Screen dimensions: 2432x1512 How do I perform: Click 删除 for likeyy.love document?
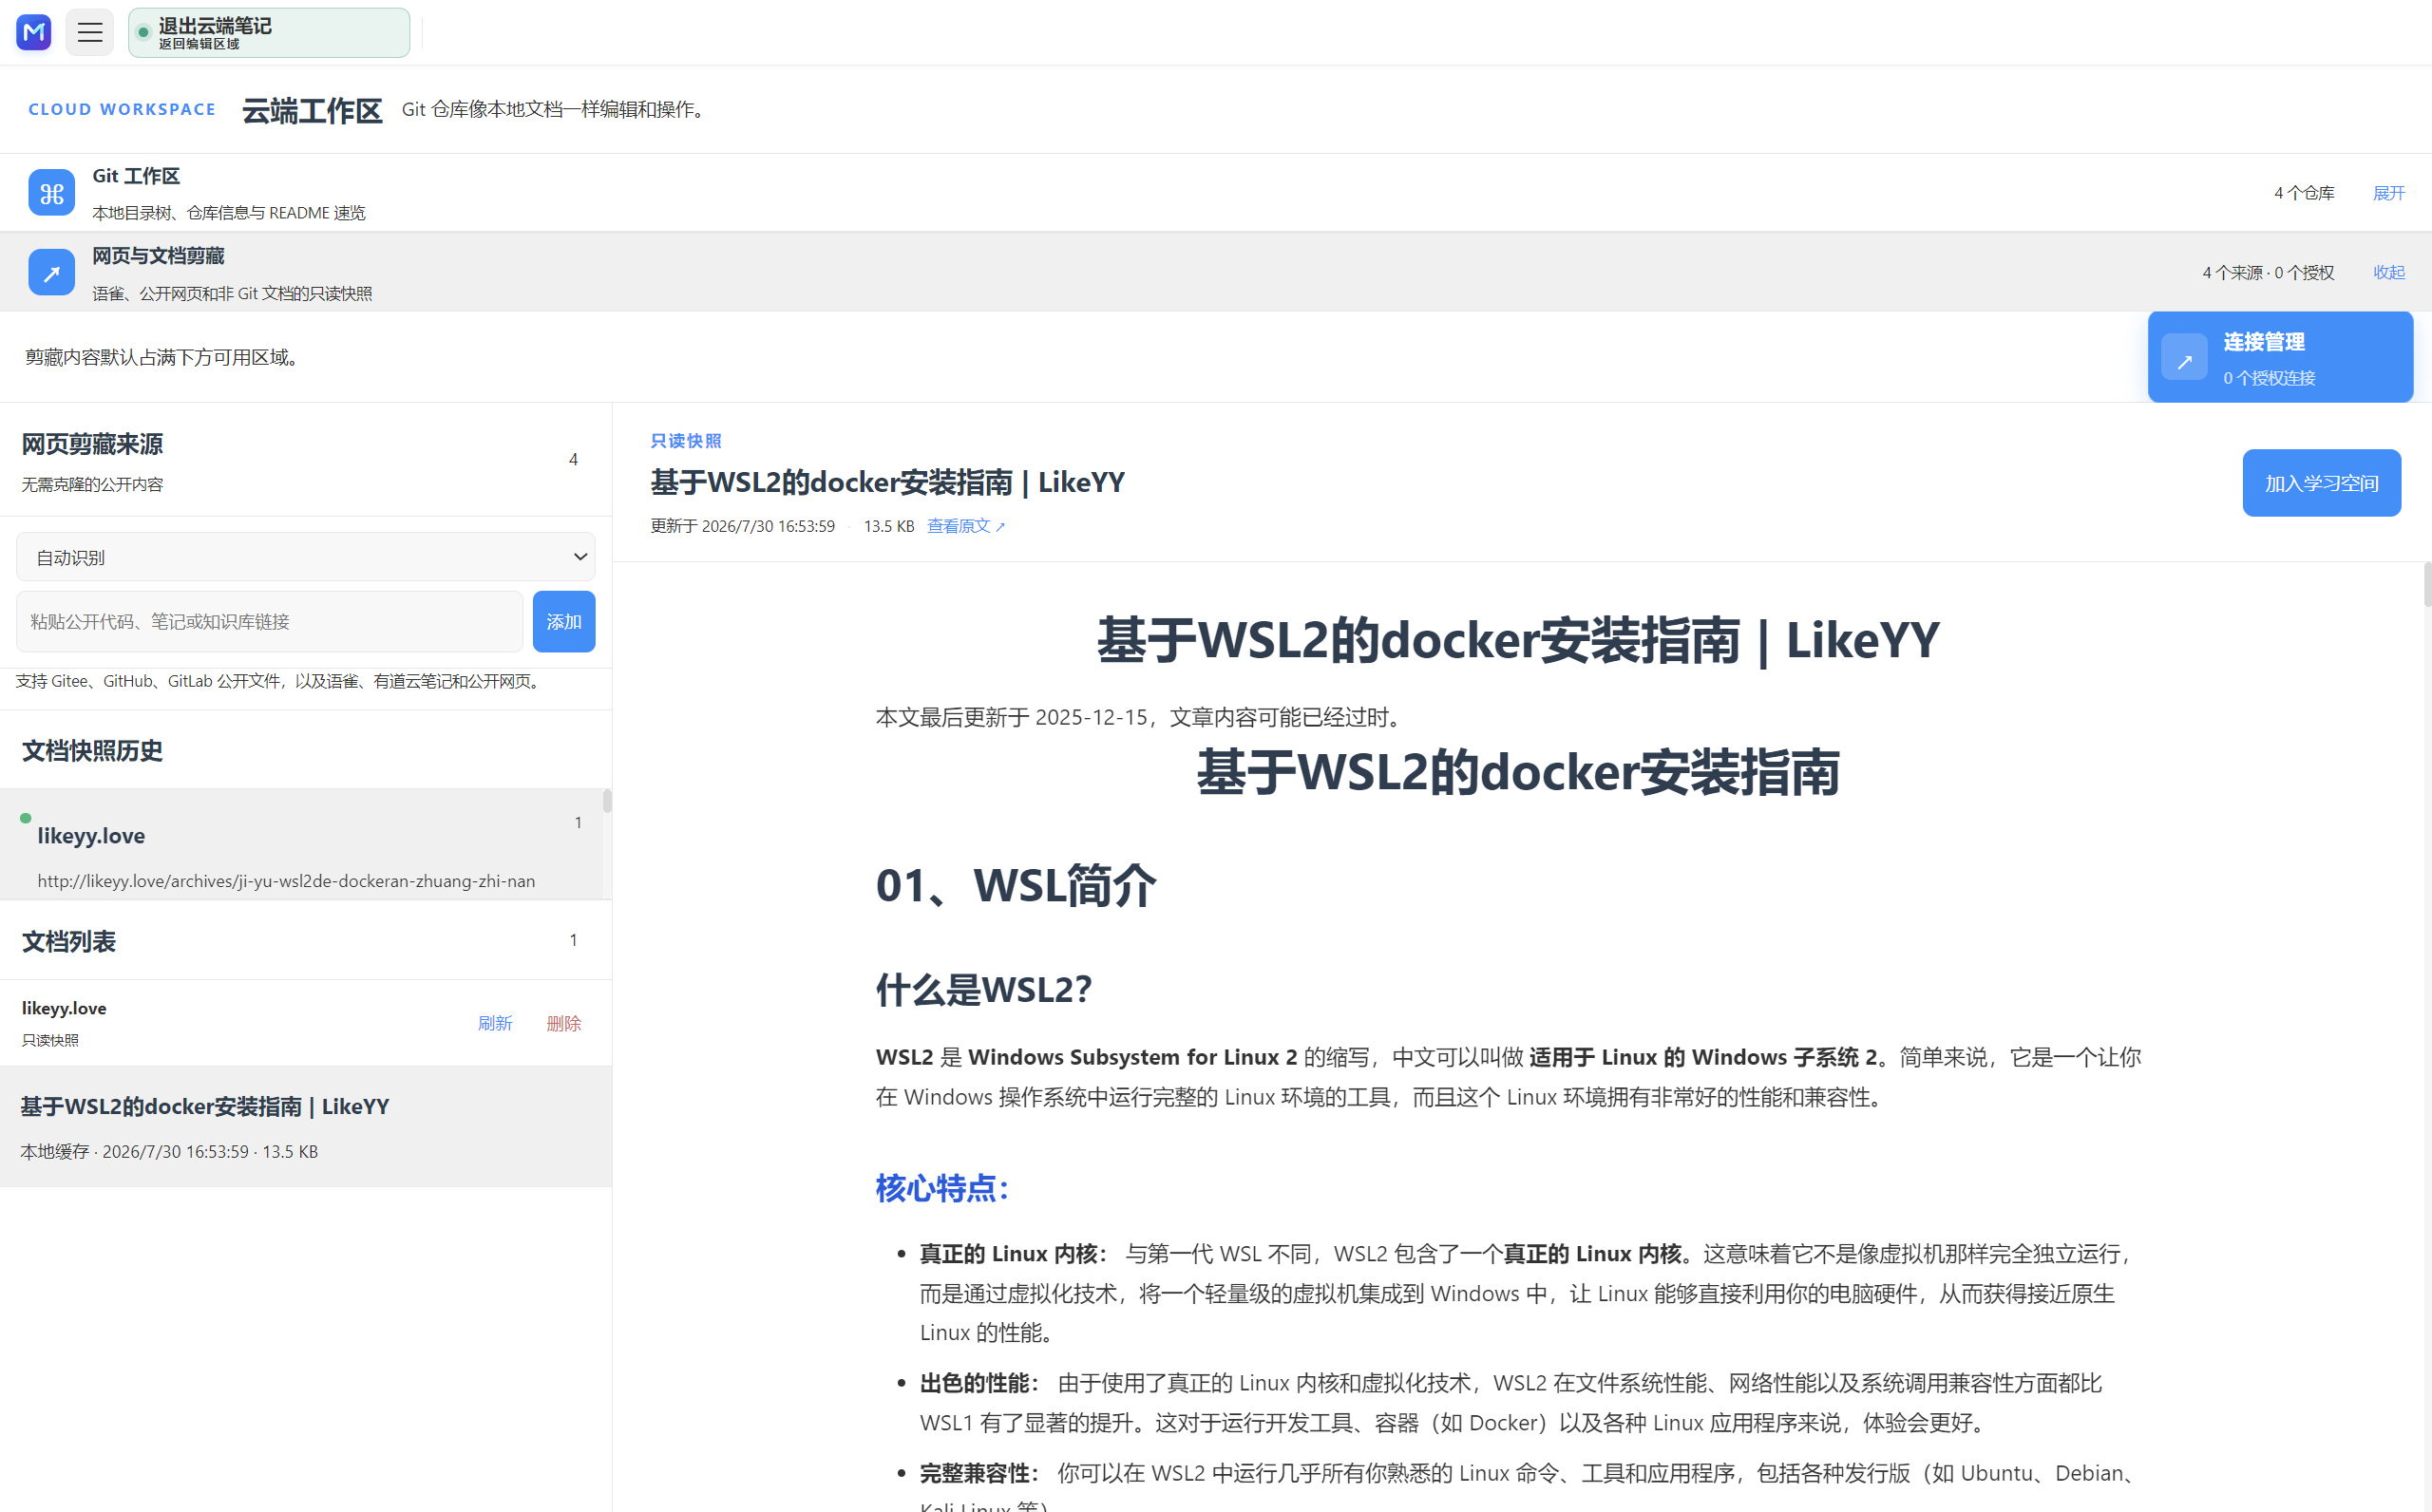564,1023
